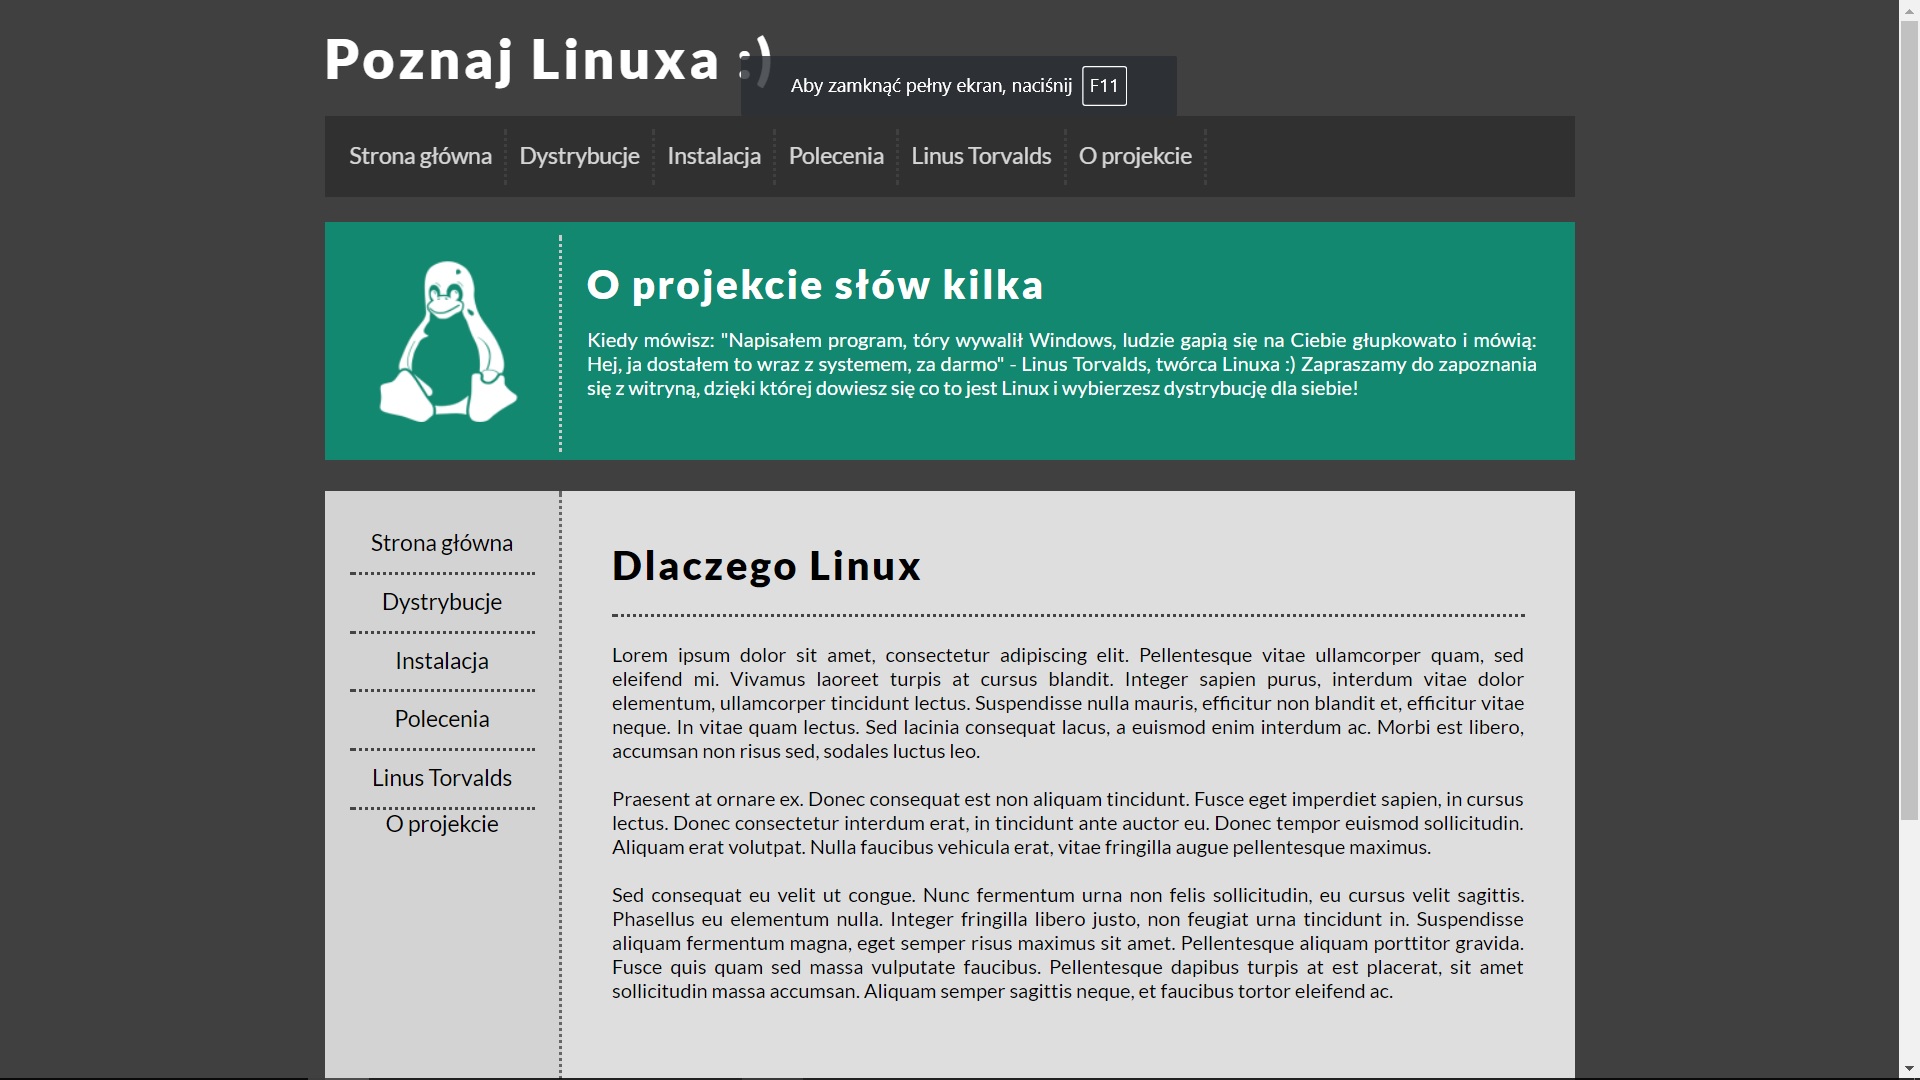This screenshot has height=1080, width=1920.
Task: Select 'Polecenia' in top navigation bar
Action: click(836, 156)
